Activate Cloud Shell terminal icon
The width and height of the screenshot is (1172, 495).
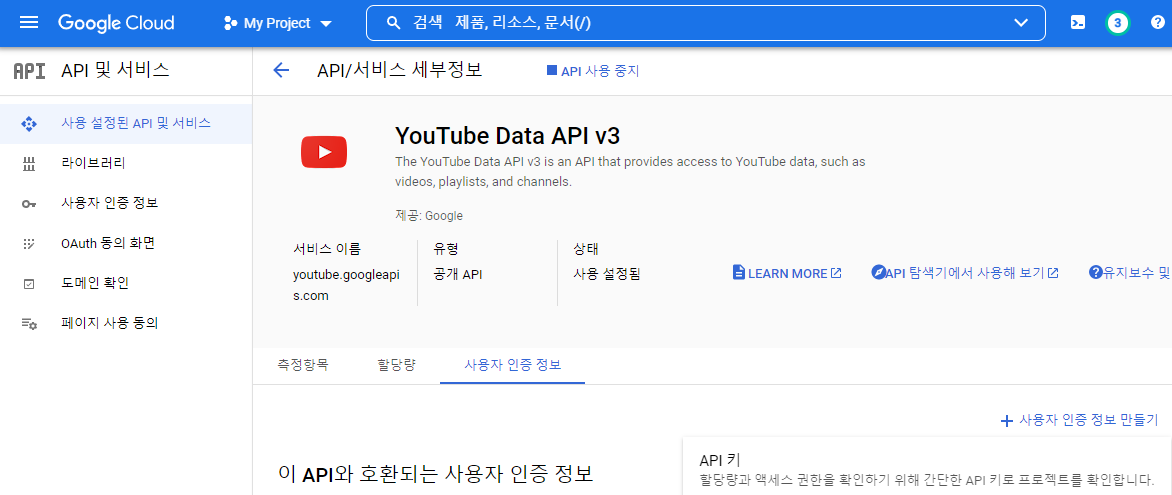[1078, 23]
